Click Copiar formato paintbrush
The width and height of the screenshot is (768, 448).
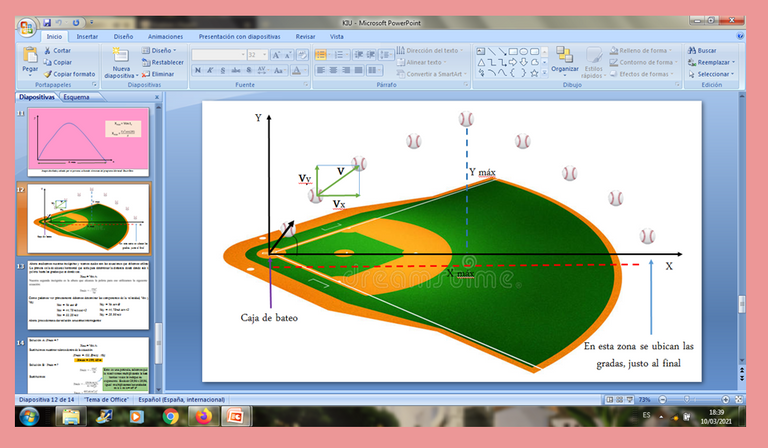click(x=47, y=74)
